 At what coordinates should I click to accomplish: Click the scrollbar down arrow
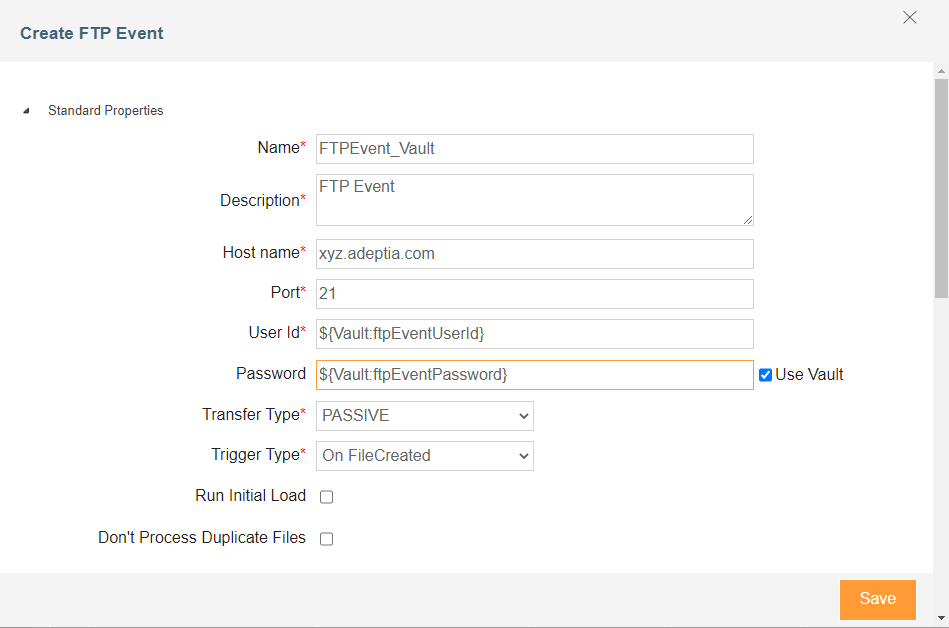pyautogui.click(x=940, y=616)
